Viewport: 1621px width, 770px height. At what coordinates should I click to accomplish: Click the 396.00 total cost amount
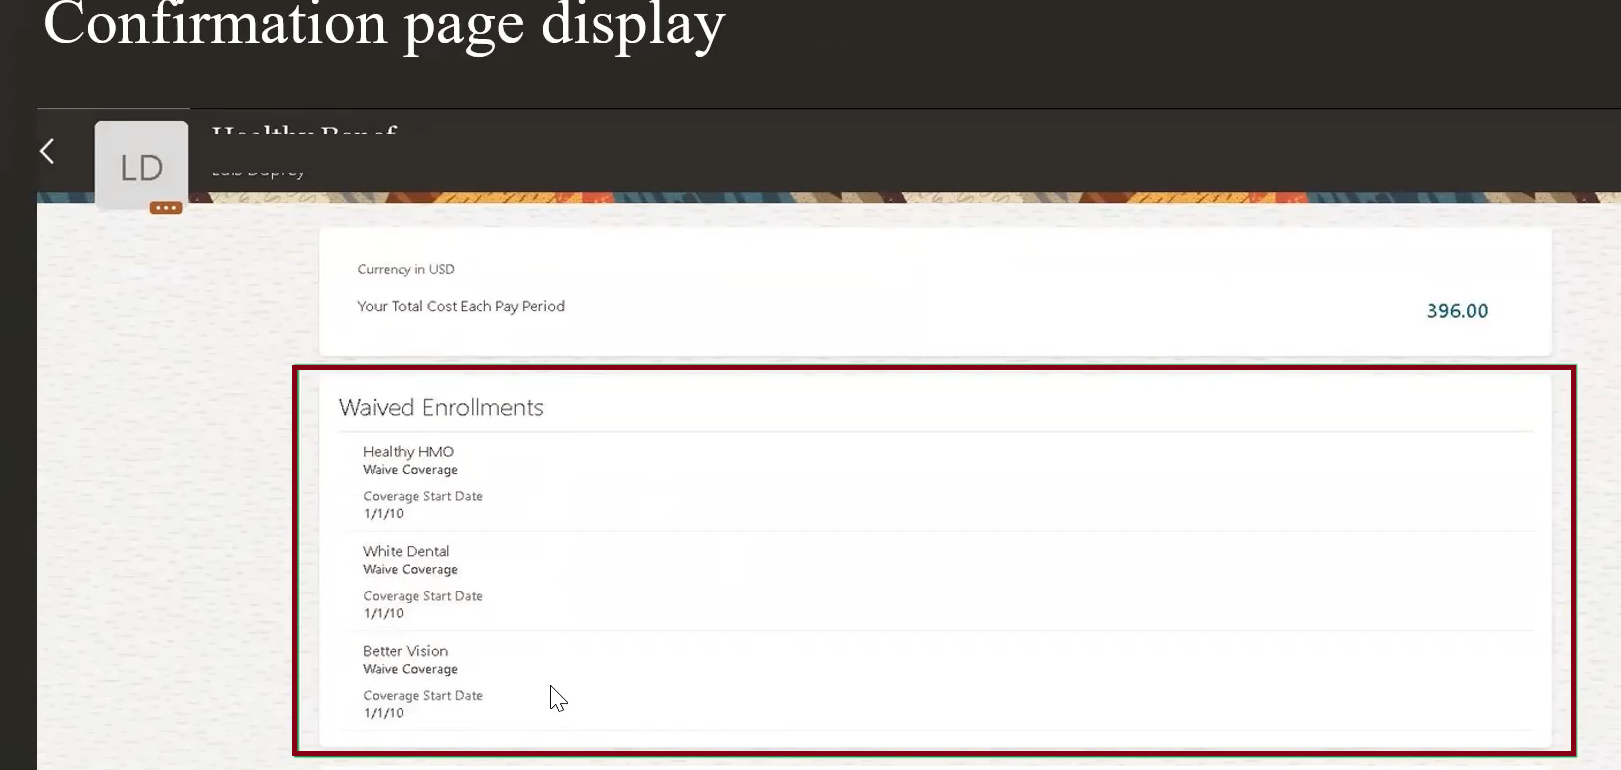click(x=1457, y=311)
